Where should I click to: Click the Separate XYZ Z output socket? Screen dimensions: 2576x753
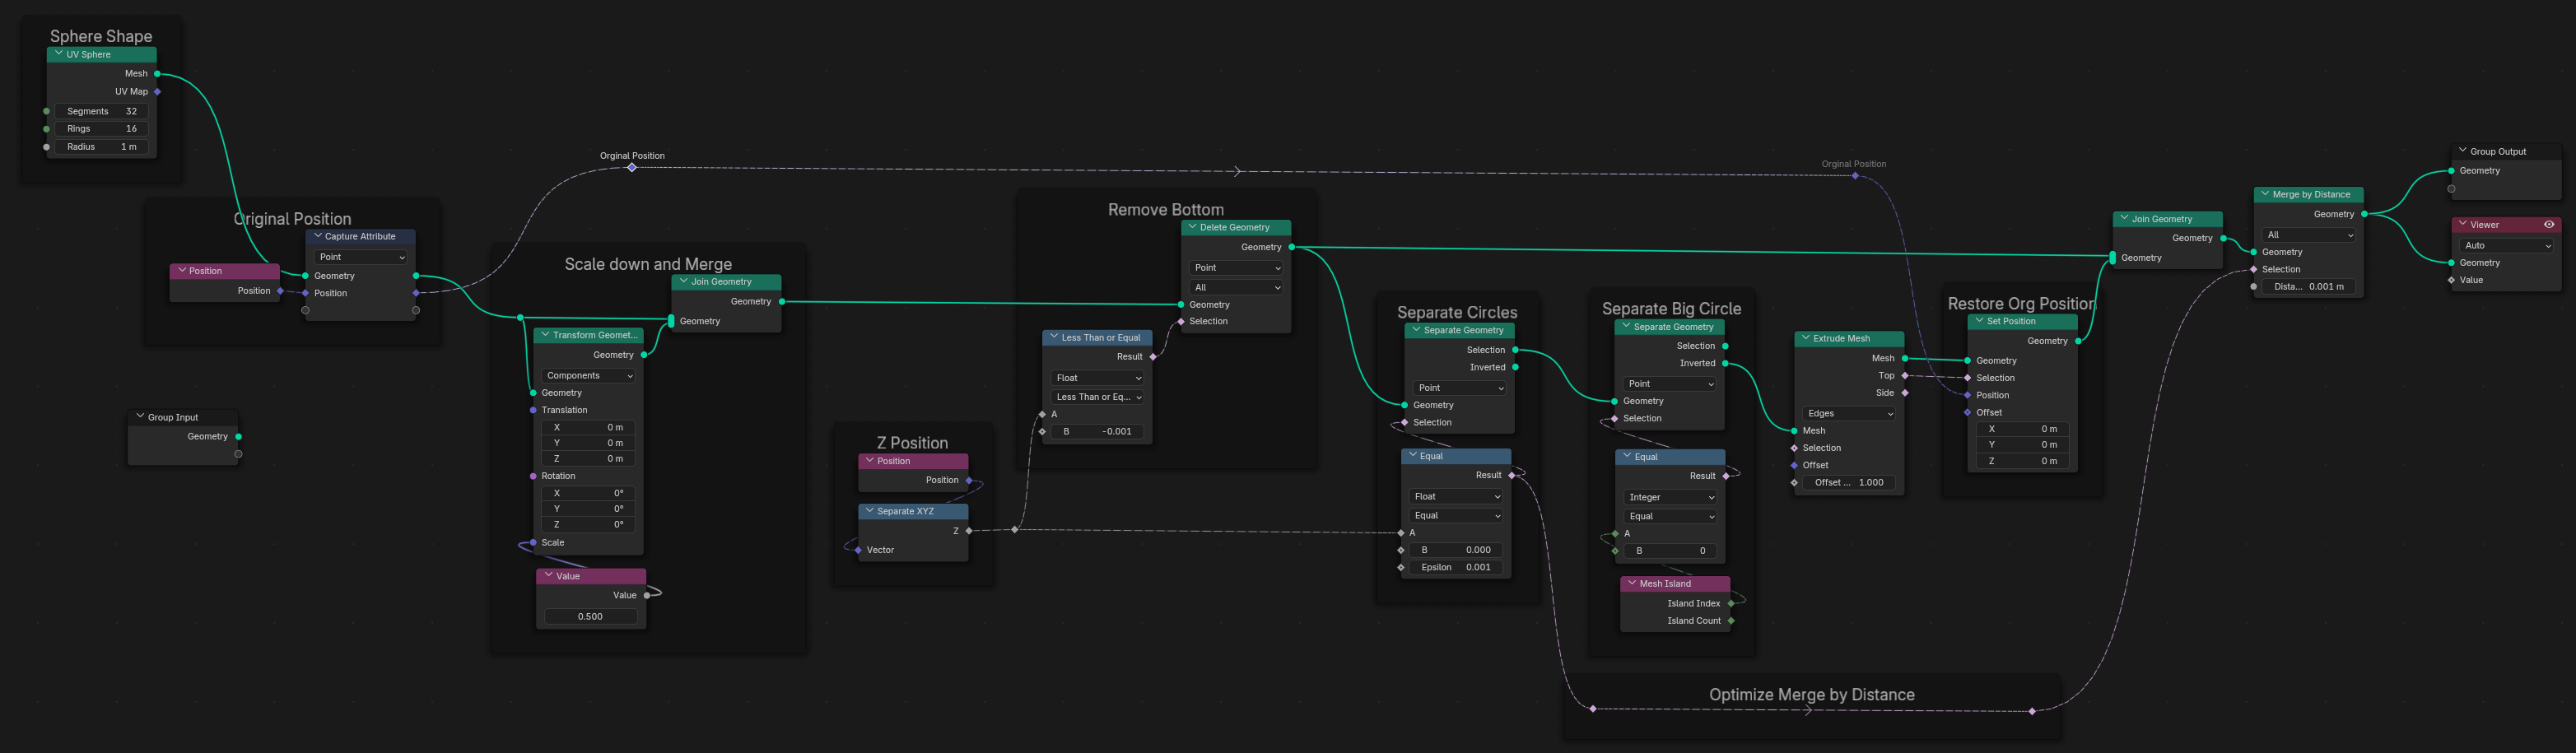pos(969,531)
